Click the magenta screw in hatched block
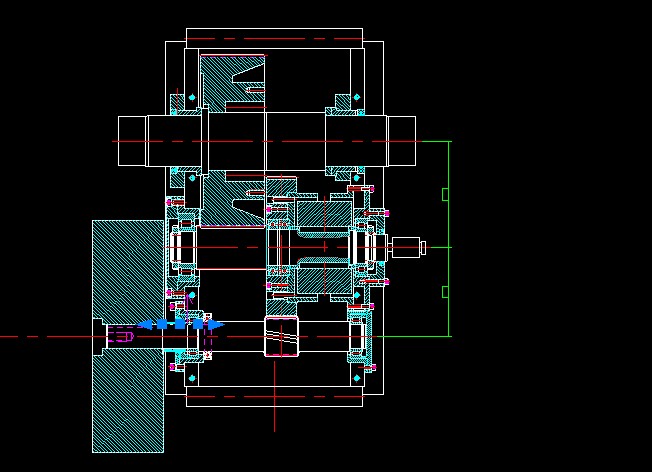The image size is (652, 472). point(121,337)
